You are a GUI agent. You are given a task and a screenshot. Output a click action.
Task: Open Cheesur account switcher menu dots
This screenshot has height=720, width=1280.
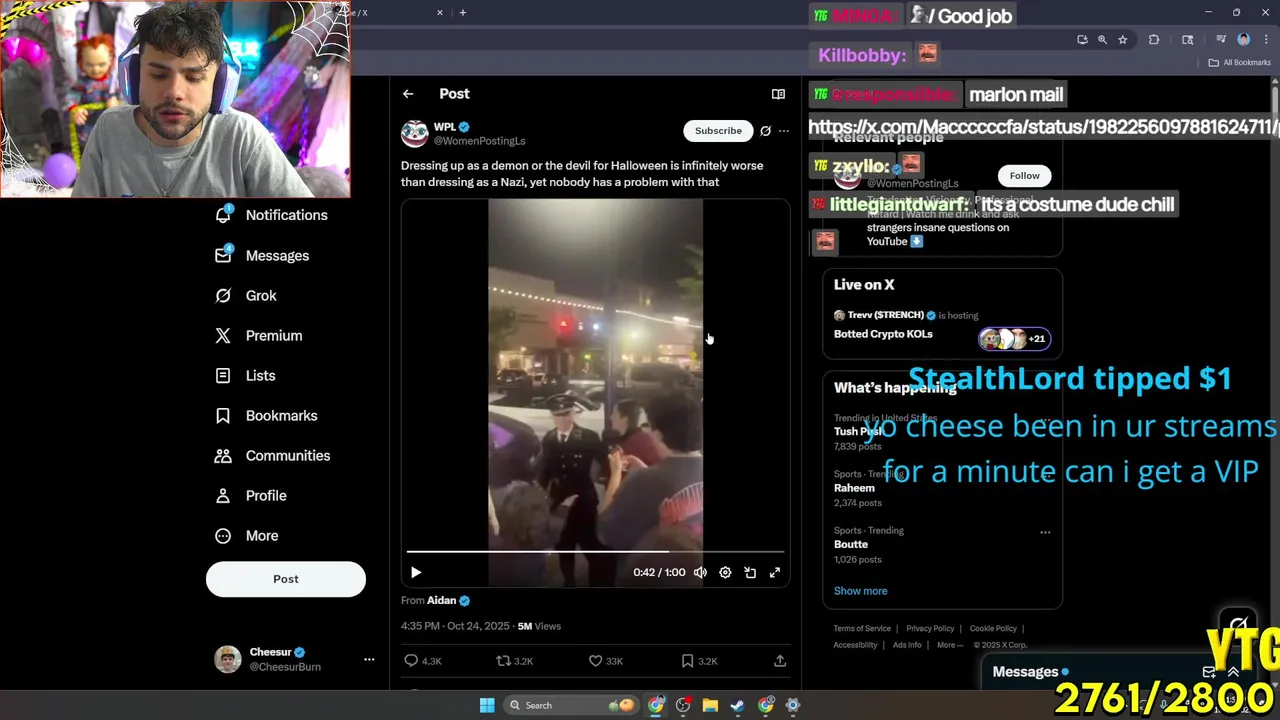tap(369, 659)
